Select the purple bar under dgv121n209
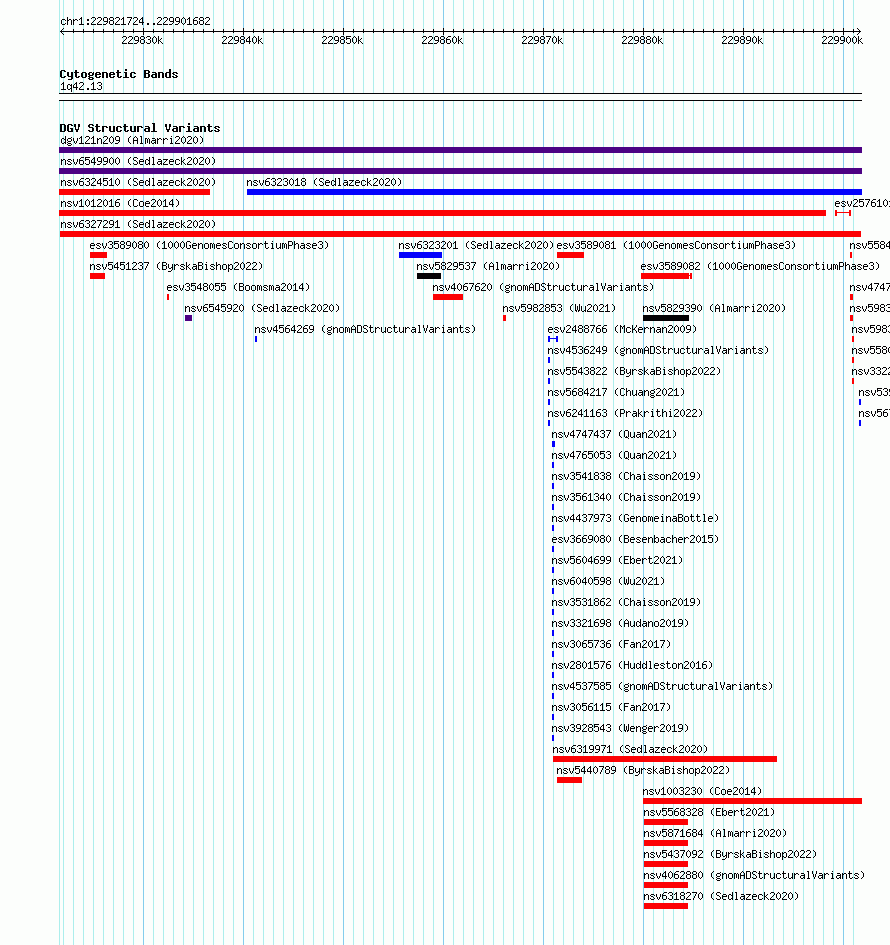The height and width of the screenshot is (945, 890). tap(460, 150)
